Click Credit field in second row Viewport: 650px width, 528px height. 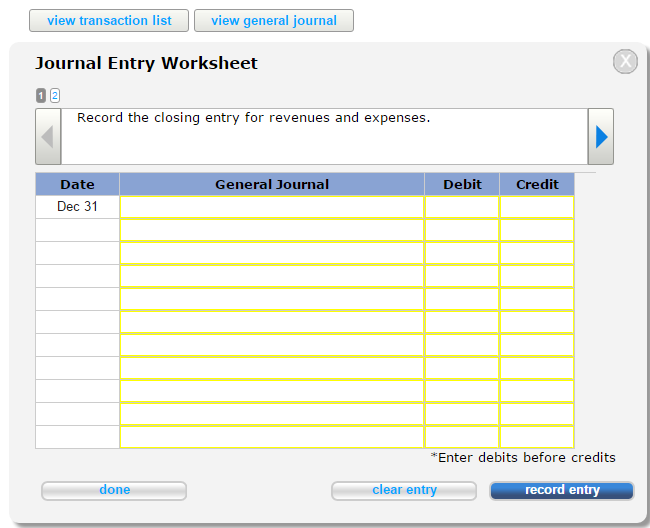click(x=537, y=230)
